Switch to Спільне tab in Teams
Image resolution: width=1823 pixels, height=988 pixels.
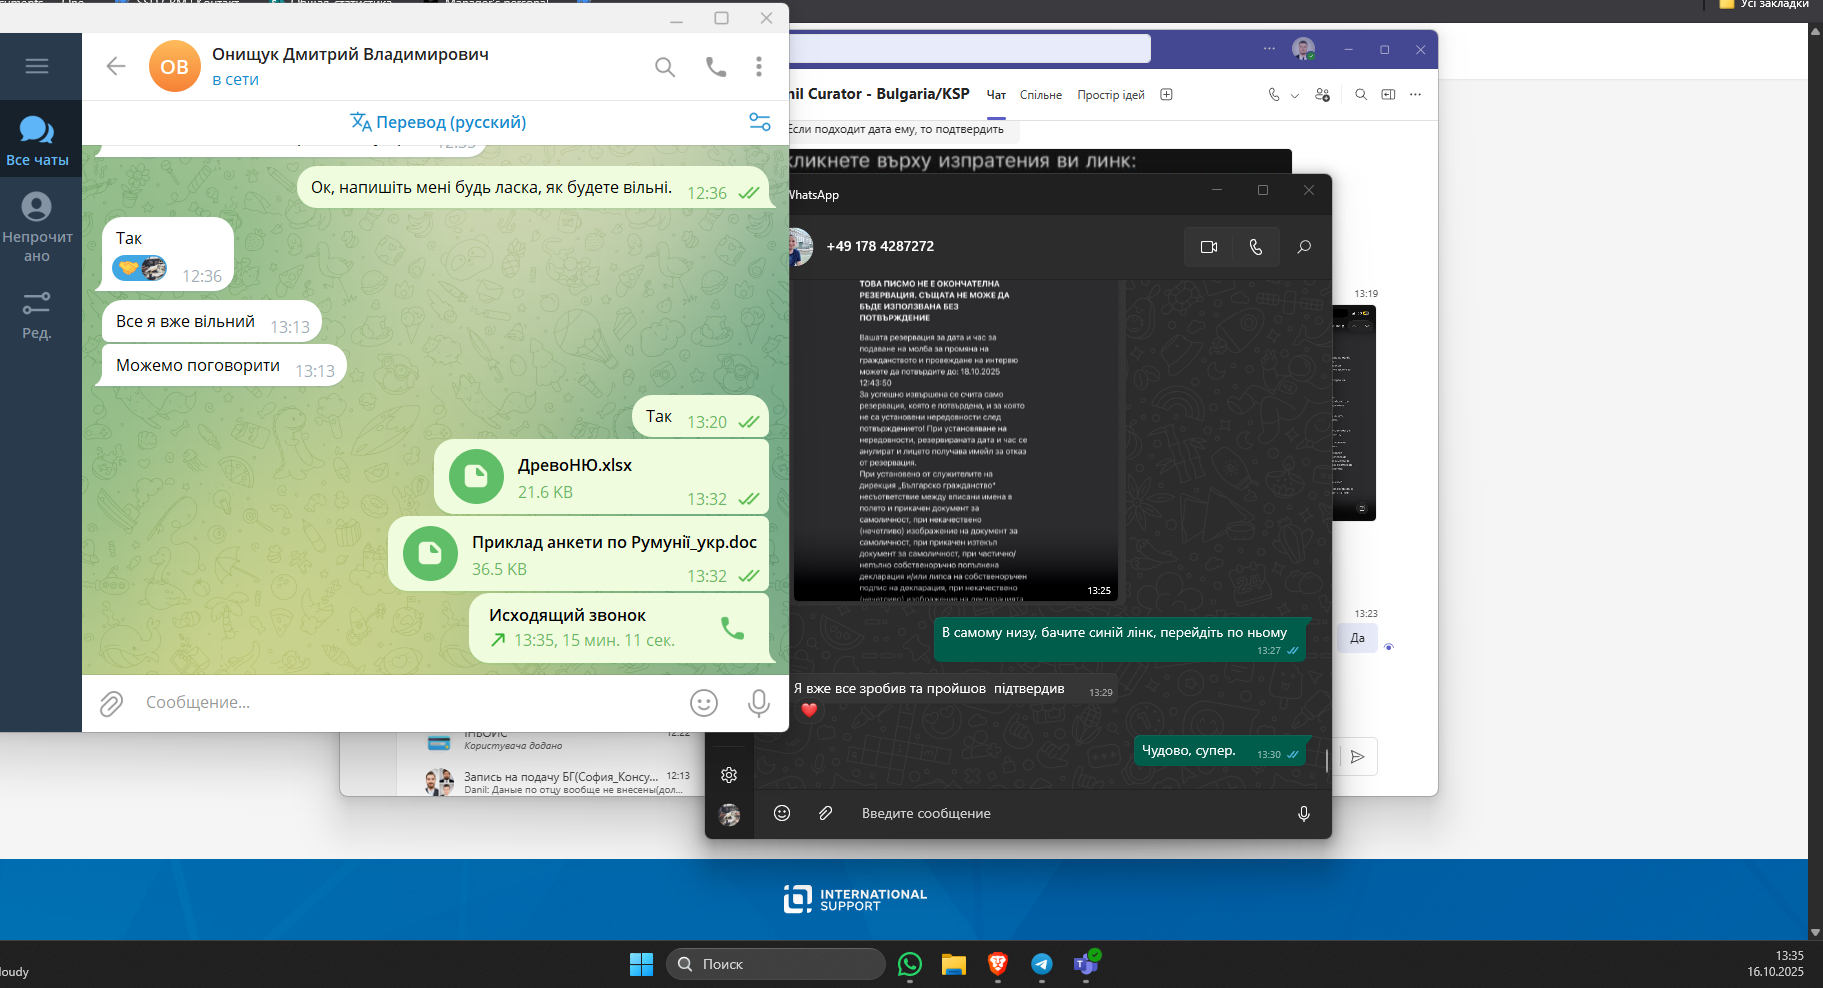(1041, 95)
